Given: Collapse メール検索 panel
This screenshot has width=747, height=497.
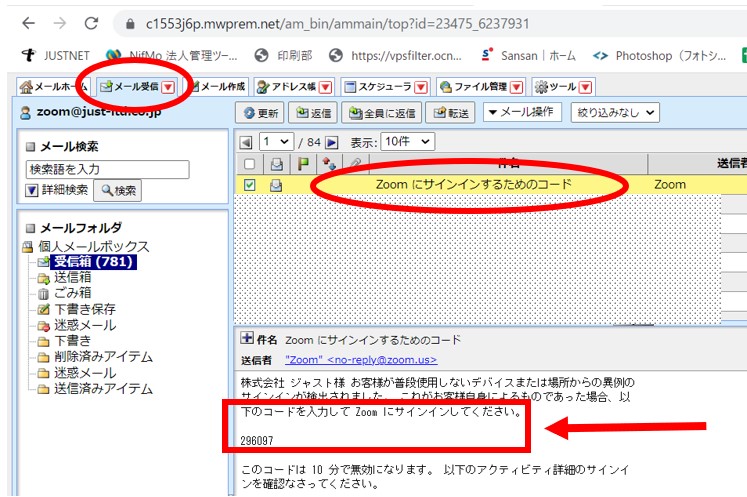Looking at the screenshot, I should coord(30,146).
